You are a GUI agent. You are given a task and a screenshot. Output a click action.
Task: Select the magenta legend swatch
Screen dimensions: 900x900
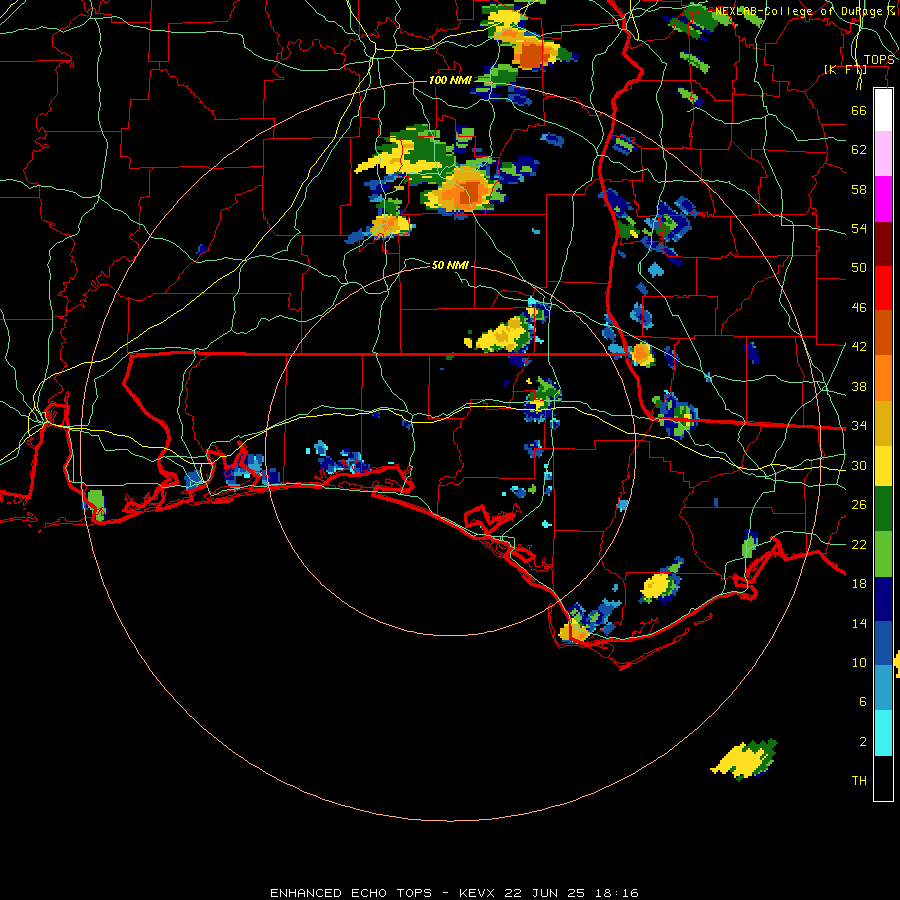pos(883,199)
